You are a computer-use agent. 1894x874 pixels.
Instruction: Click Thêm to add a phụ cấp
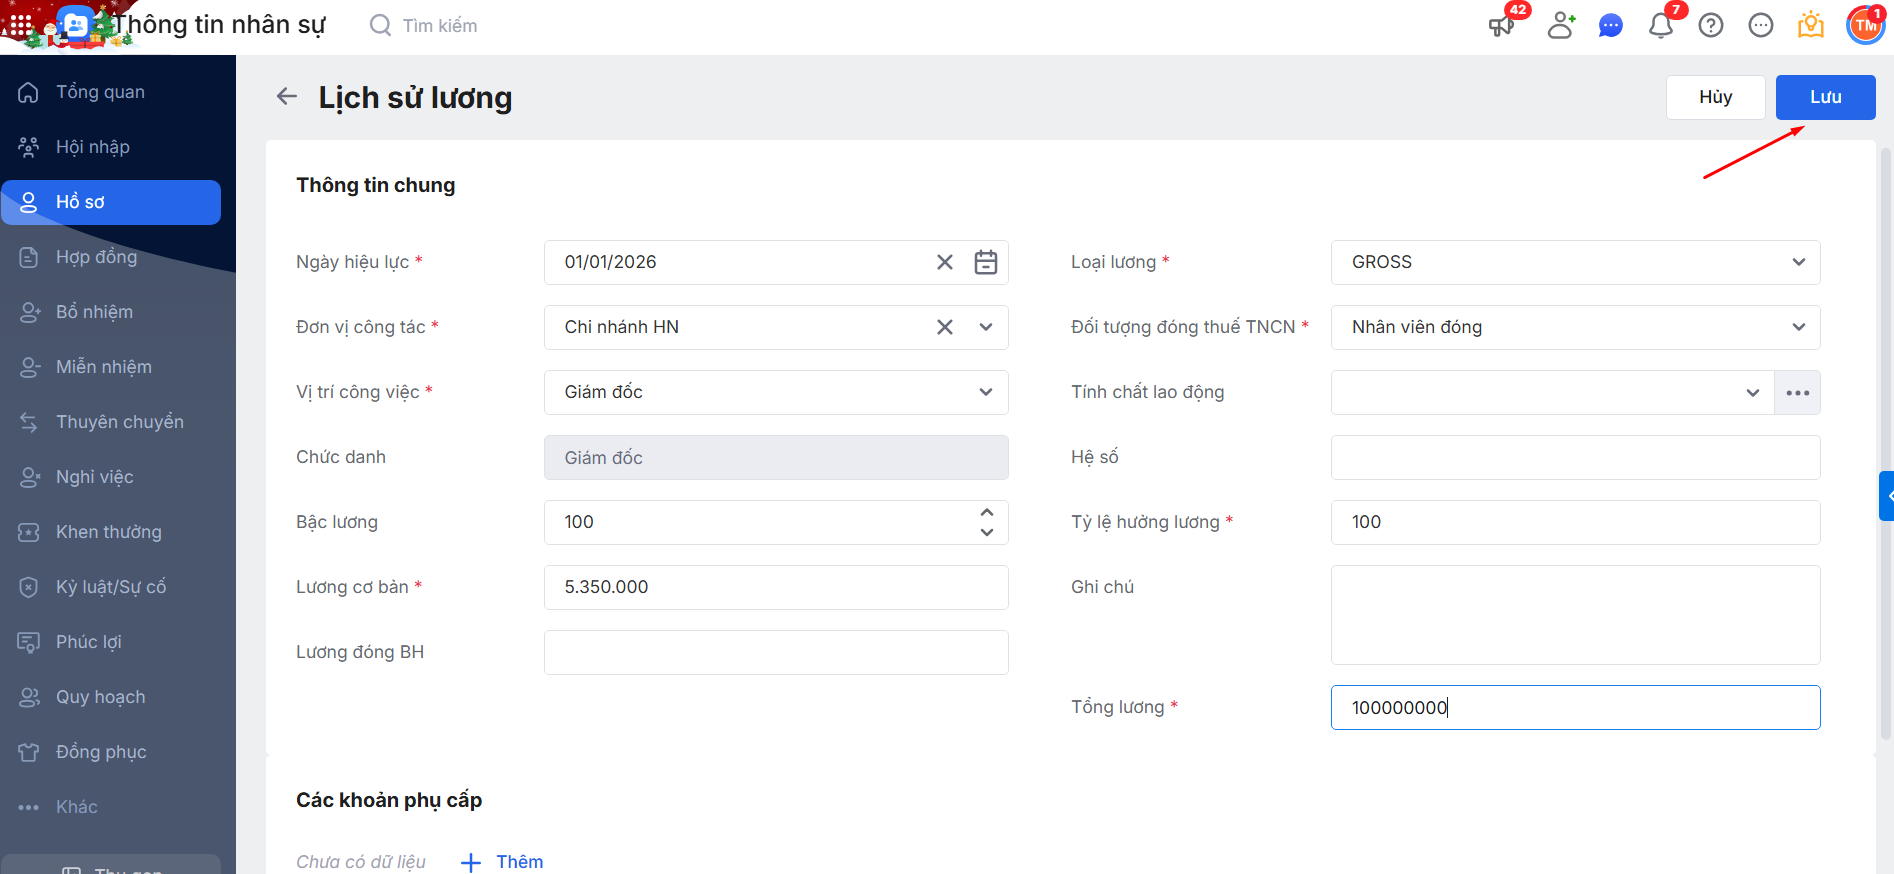[x=503, y=861]
